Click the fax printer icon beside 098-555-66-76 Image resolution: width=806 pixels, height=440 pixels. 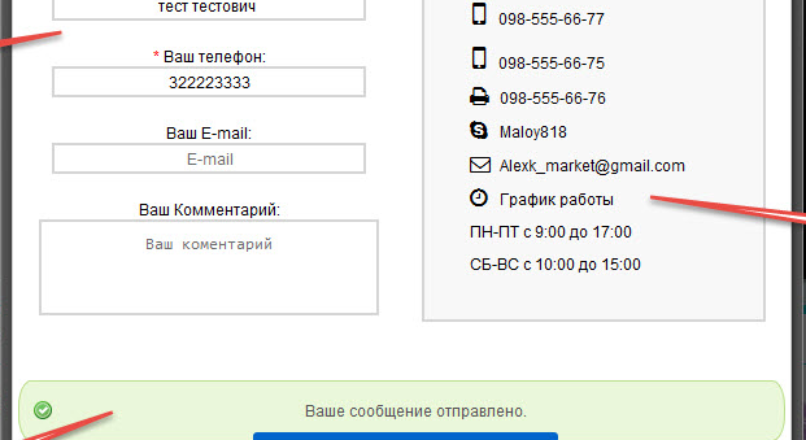479,97
